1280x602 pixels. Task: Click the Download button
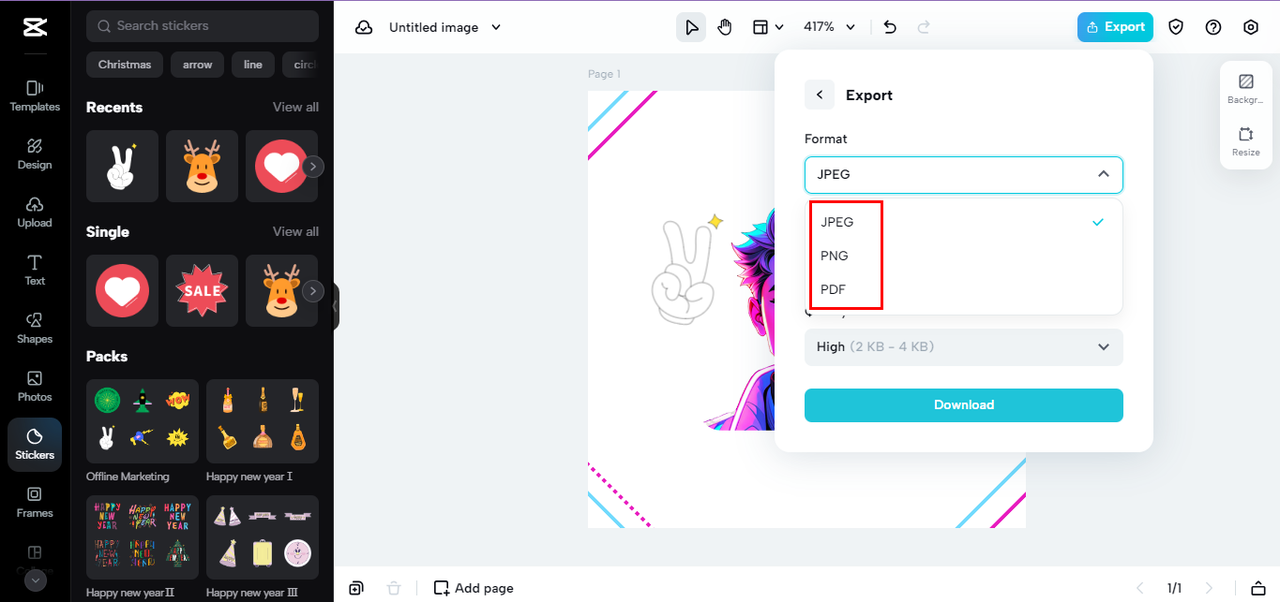tap(964, 405)
